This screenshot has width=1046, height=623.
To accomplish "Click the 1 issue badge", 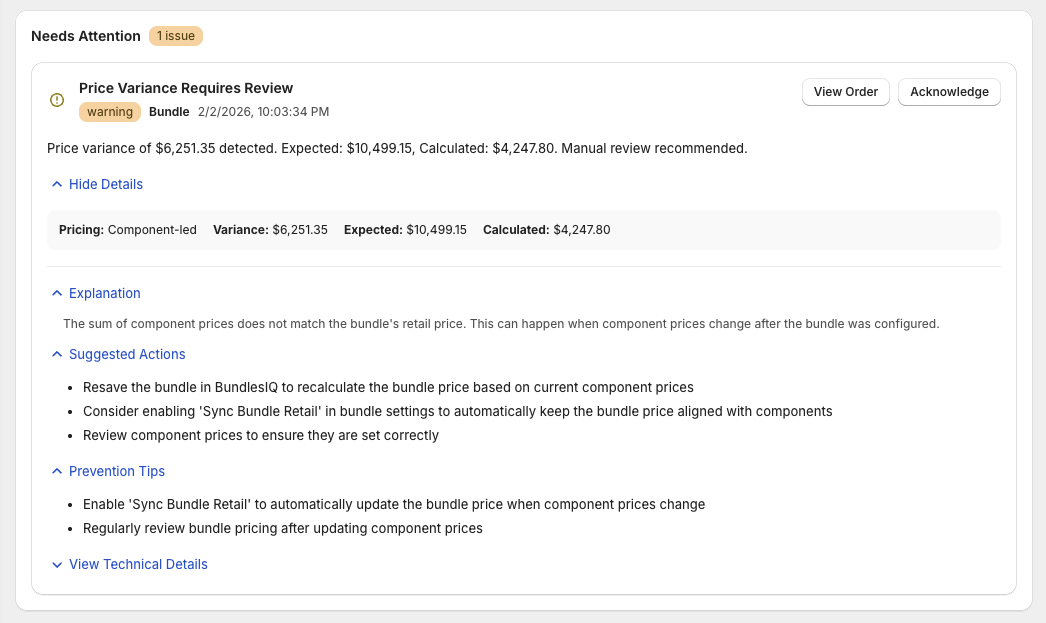I will 175,35.
